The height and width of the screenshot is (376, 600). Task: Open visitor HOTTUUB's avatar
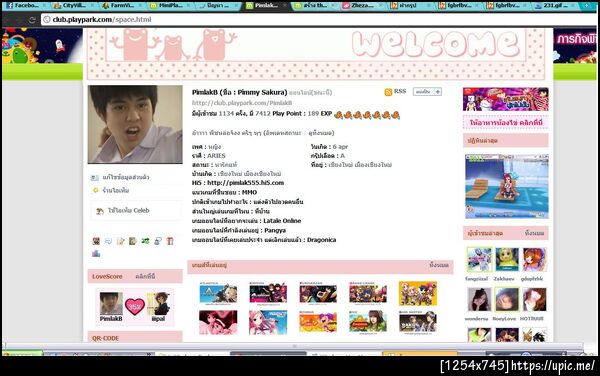click(x=535, y=299)
